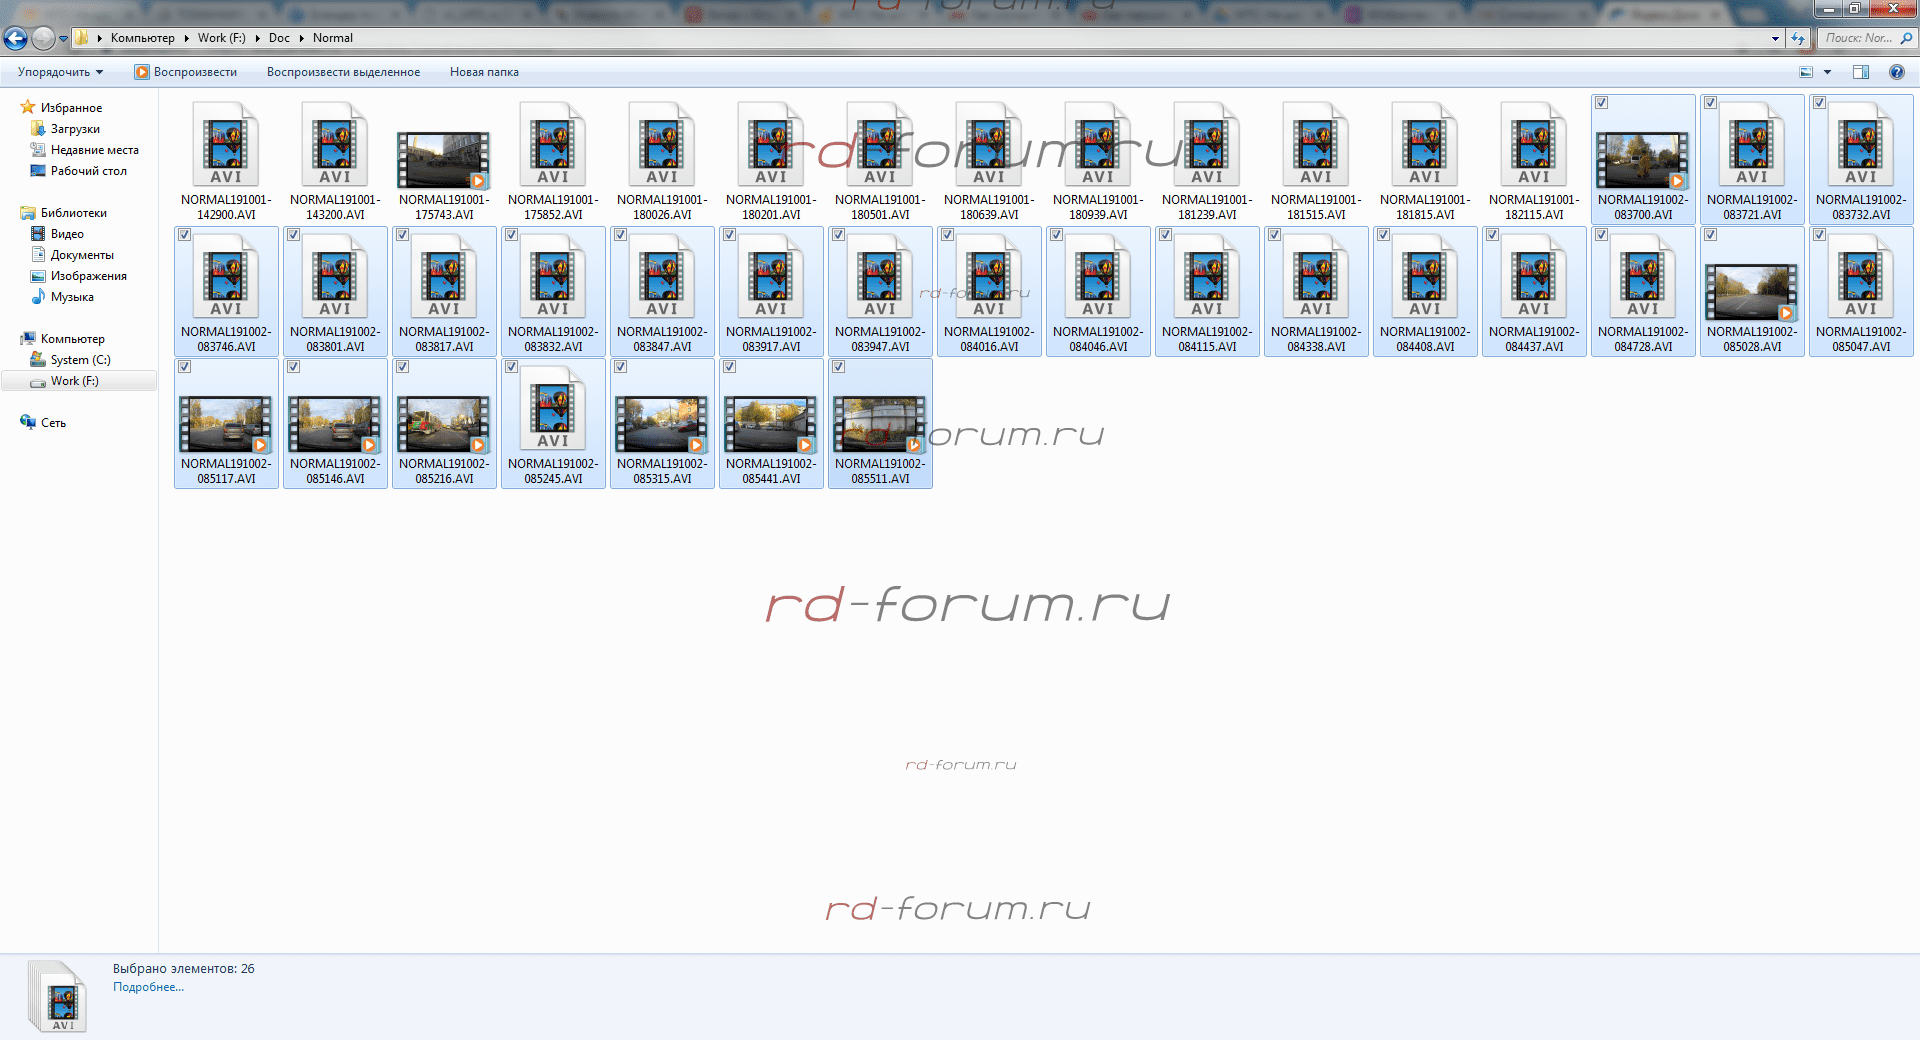
Task: Click the refresh icon beside address bar
Action: pos(1798,39)
